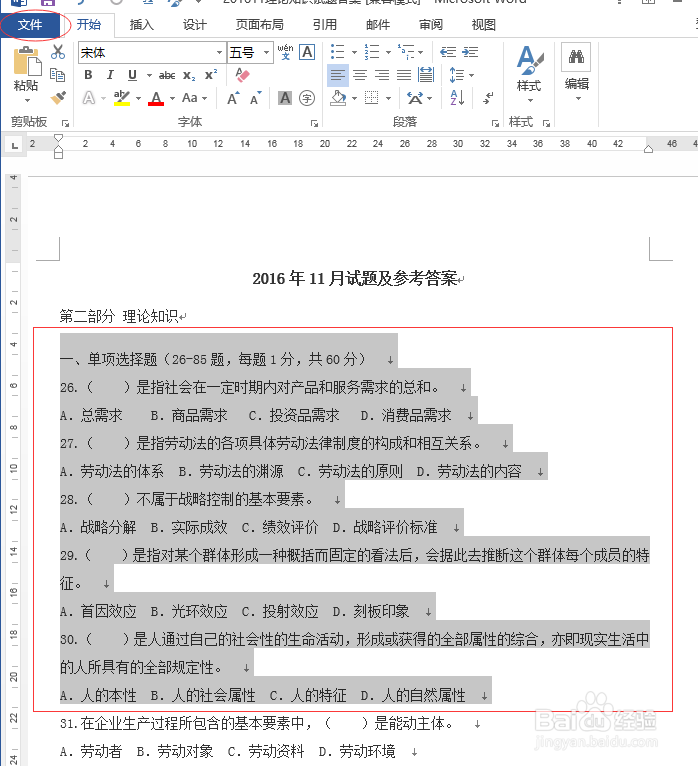Apply distributed alignment
The height and width of the screenshot is (766, 698).
426,75
